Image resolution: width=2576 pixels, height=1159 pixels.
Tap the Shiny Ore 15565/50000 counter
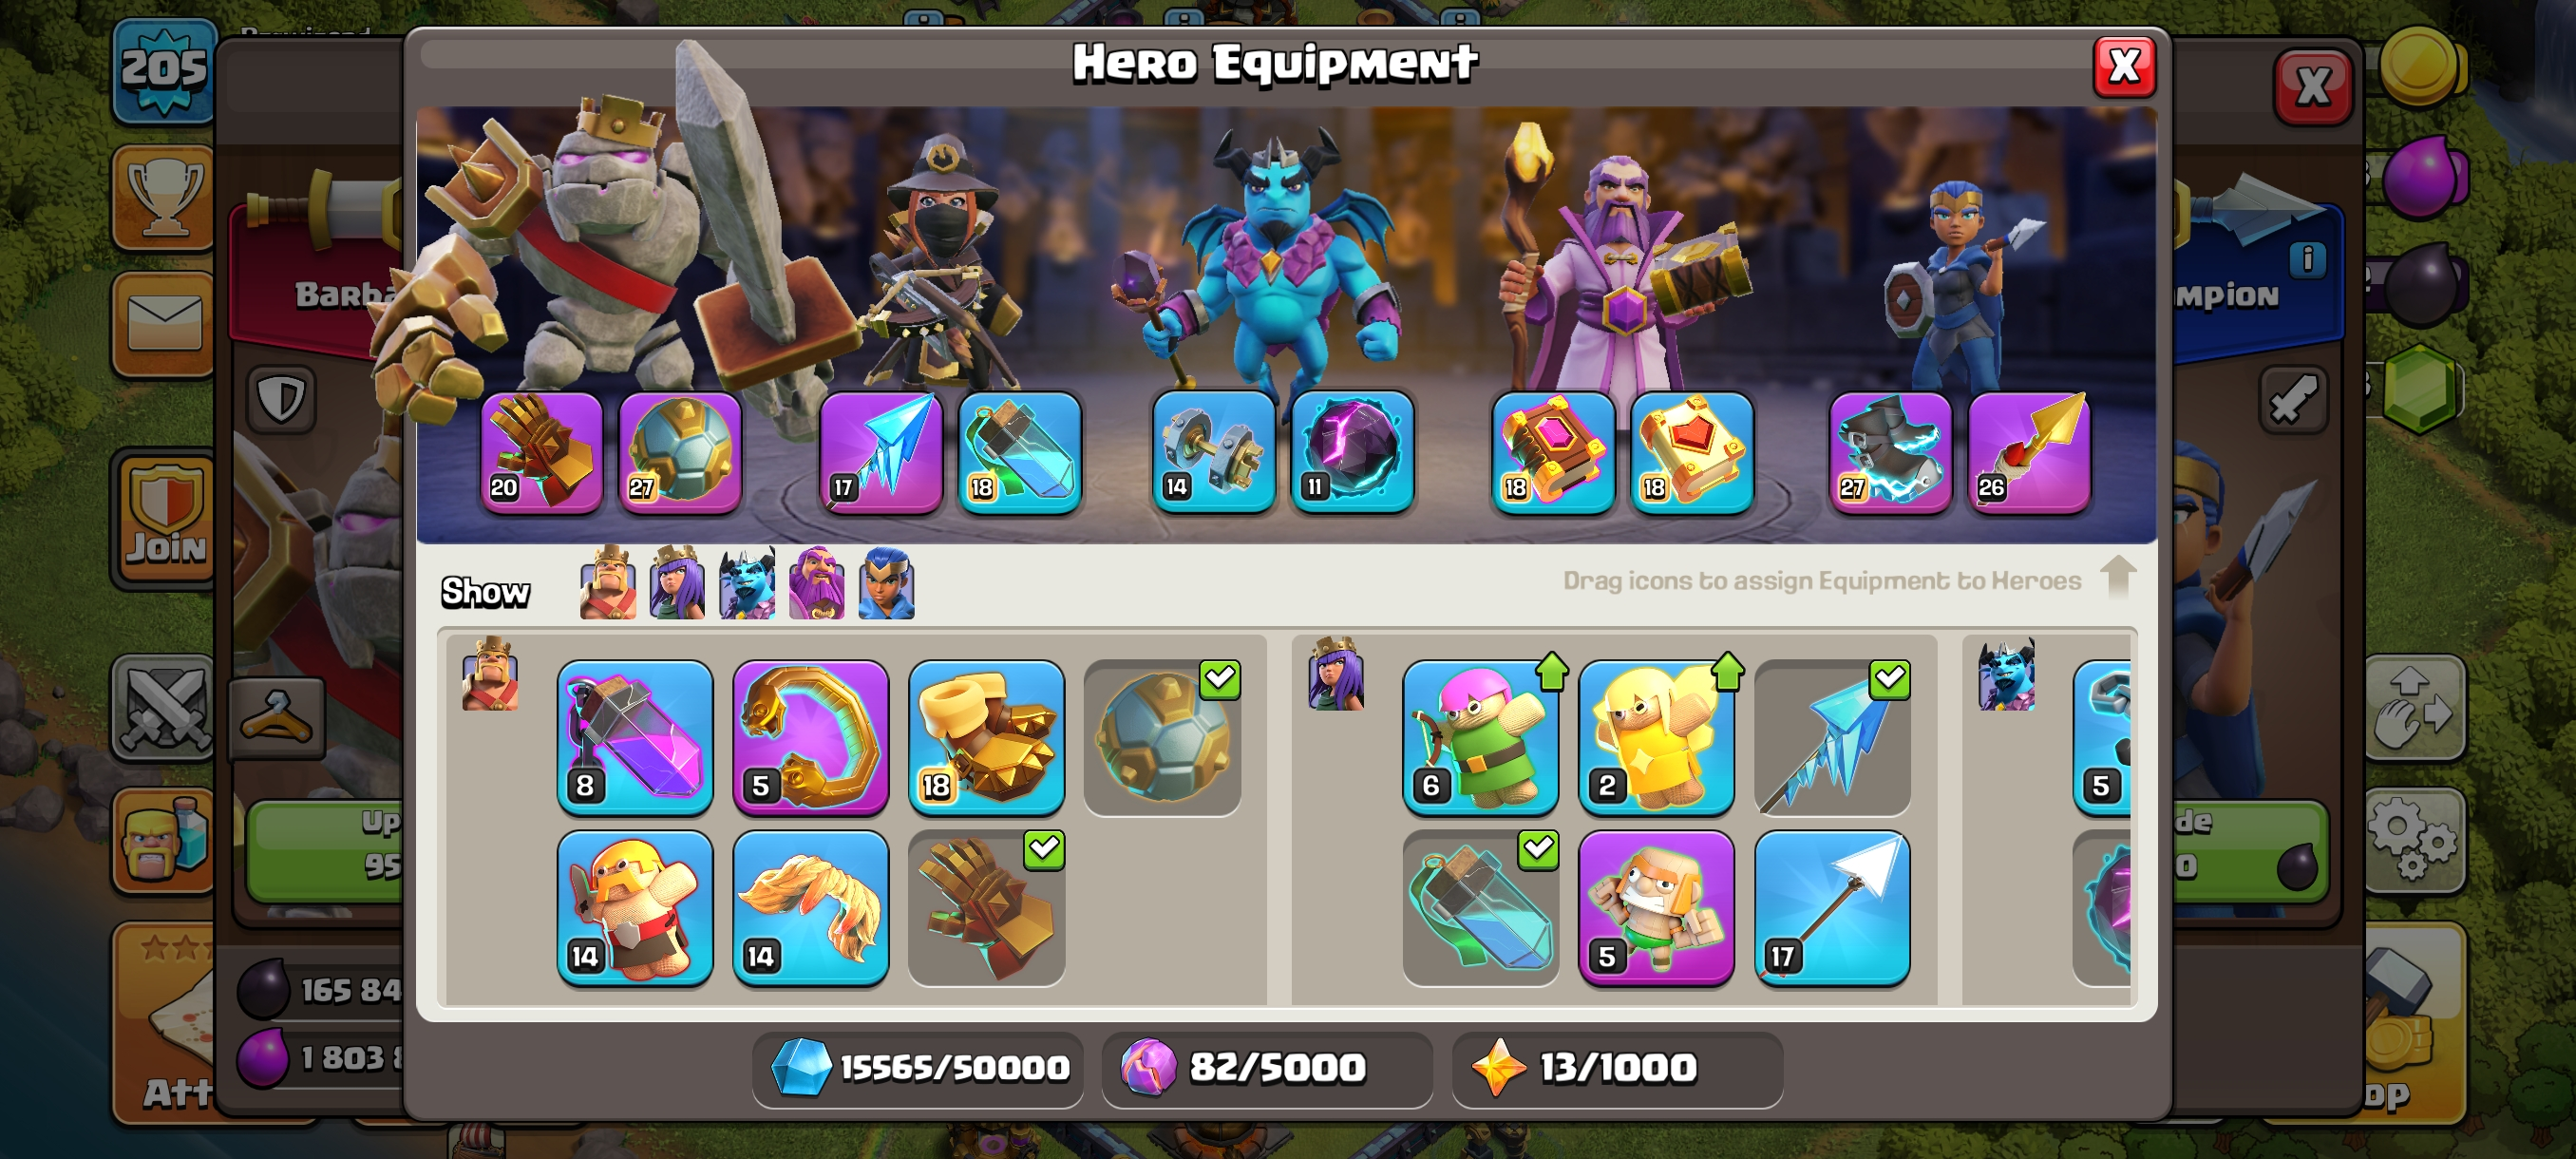918,1068
